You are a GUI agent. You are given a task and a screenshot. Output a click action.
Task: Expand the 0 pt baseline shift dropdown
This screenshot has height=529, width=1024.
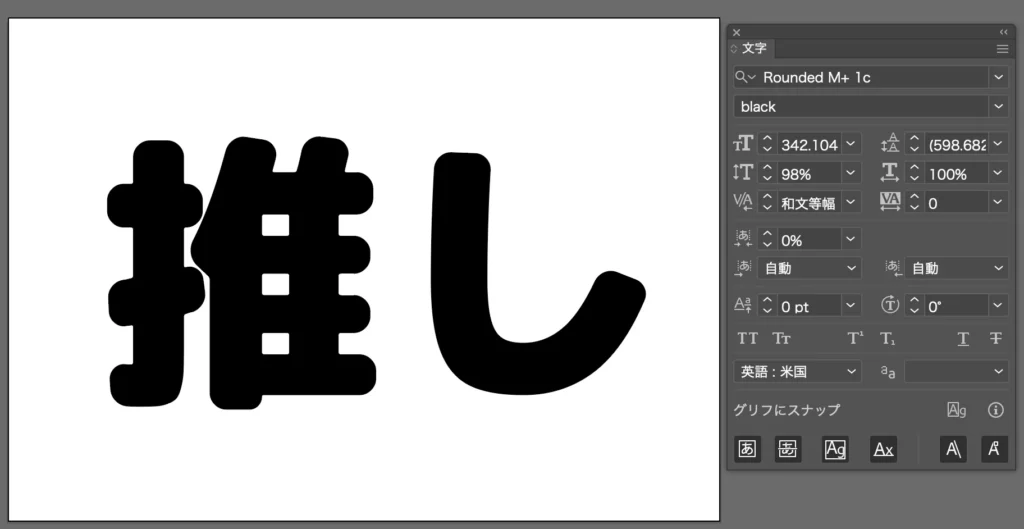(x=851, y=305)
